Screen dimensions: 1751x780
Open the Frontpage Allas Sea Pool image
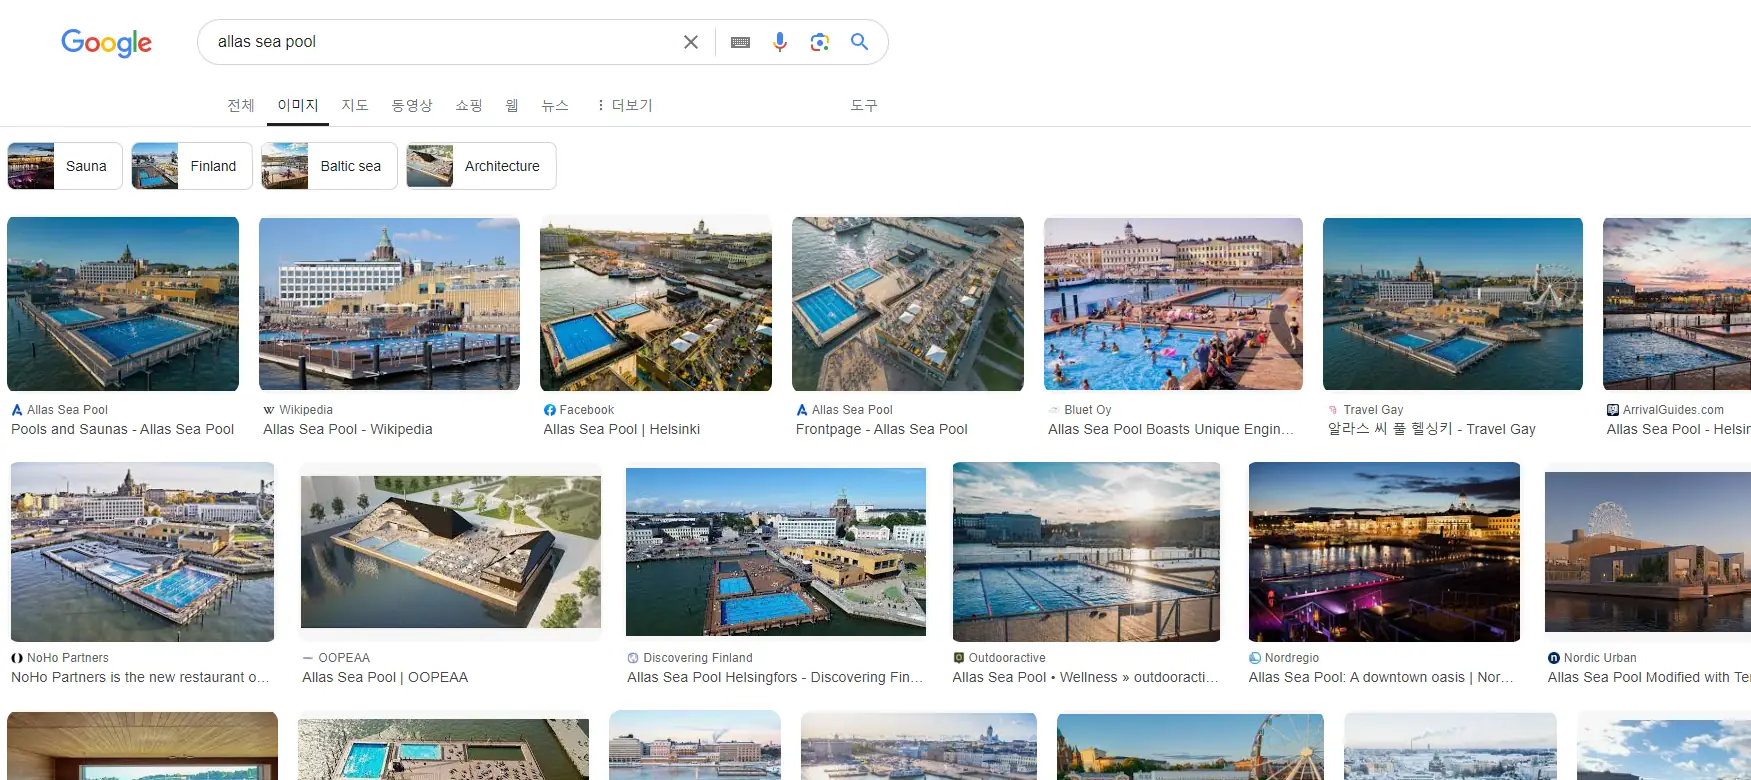pos(908,304)
